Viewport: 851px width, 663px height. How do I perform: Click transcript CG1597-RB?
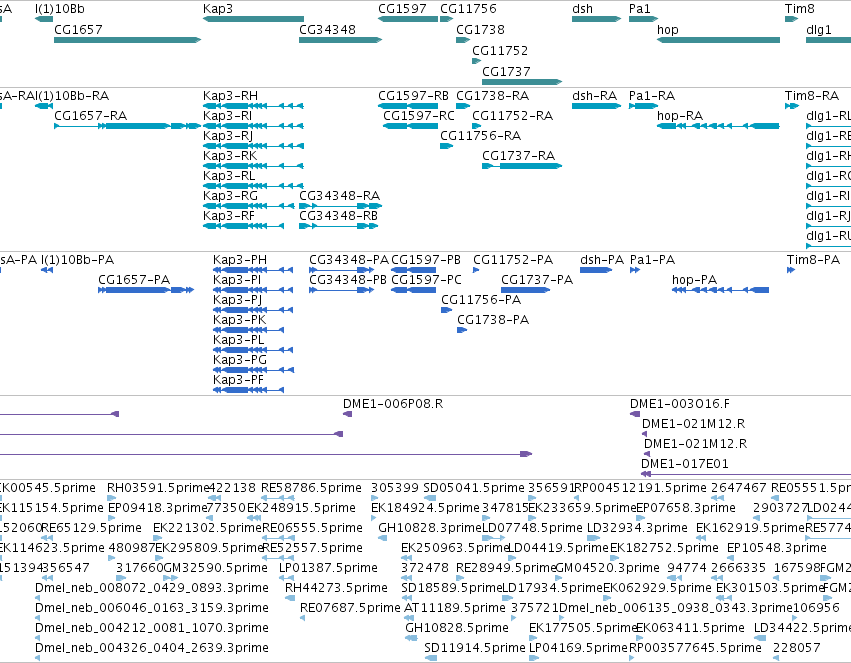click(414, 96)
